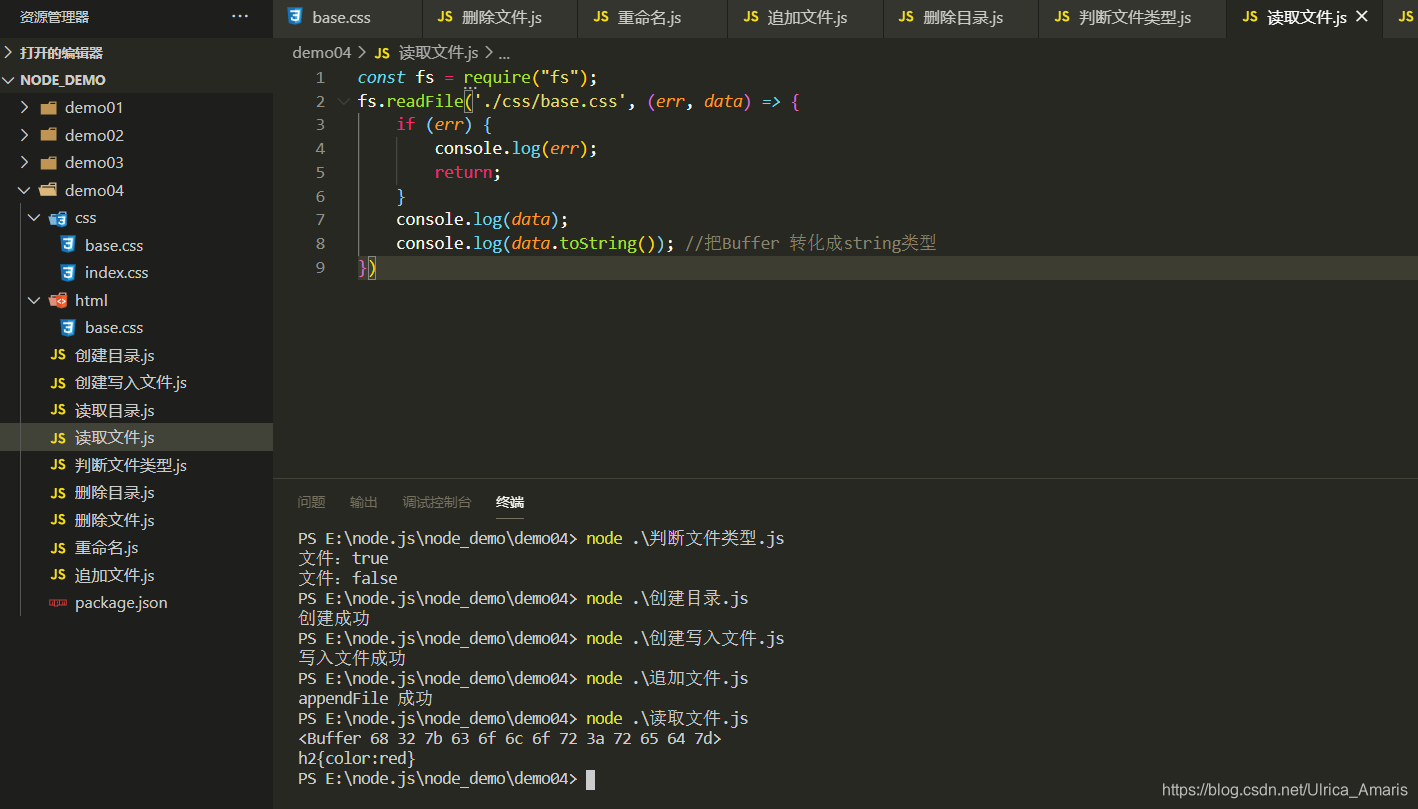
Task: Expand the demo01 folder chevron
Action: [25, 107]
